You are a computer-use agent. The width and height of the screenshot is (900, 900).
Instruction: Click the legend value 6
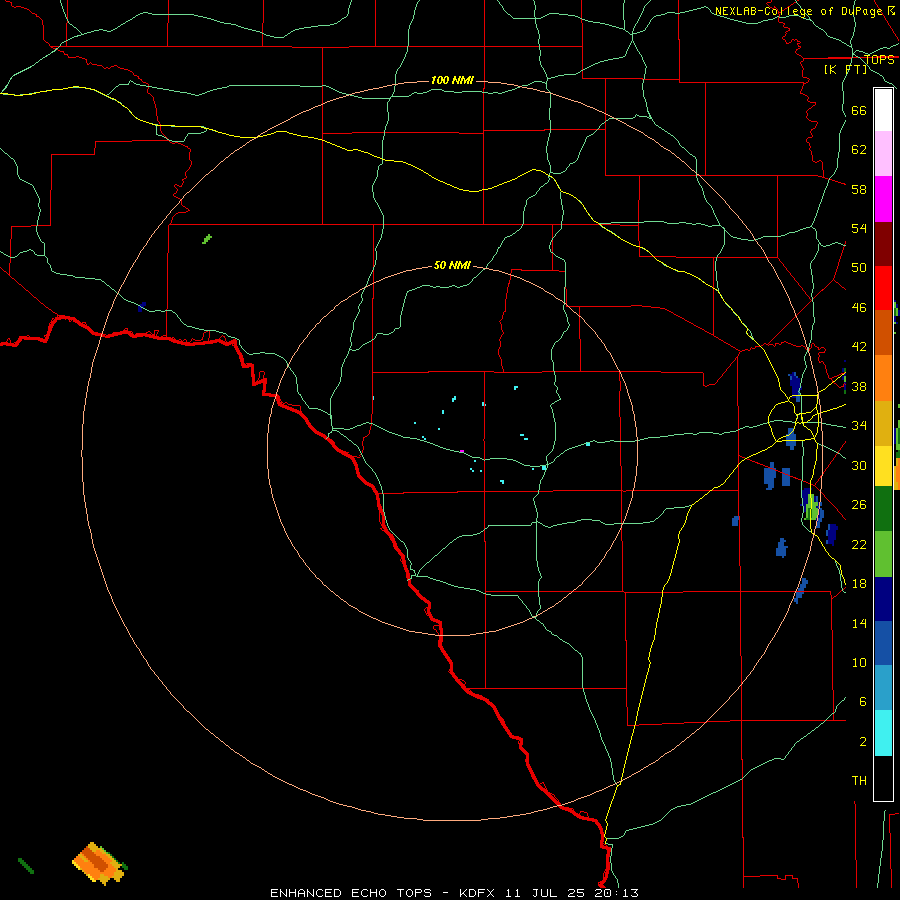[863, 702]
